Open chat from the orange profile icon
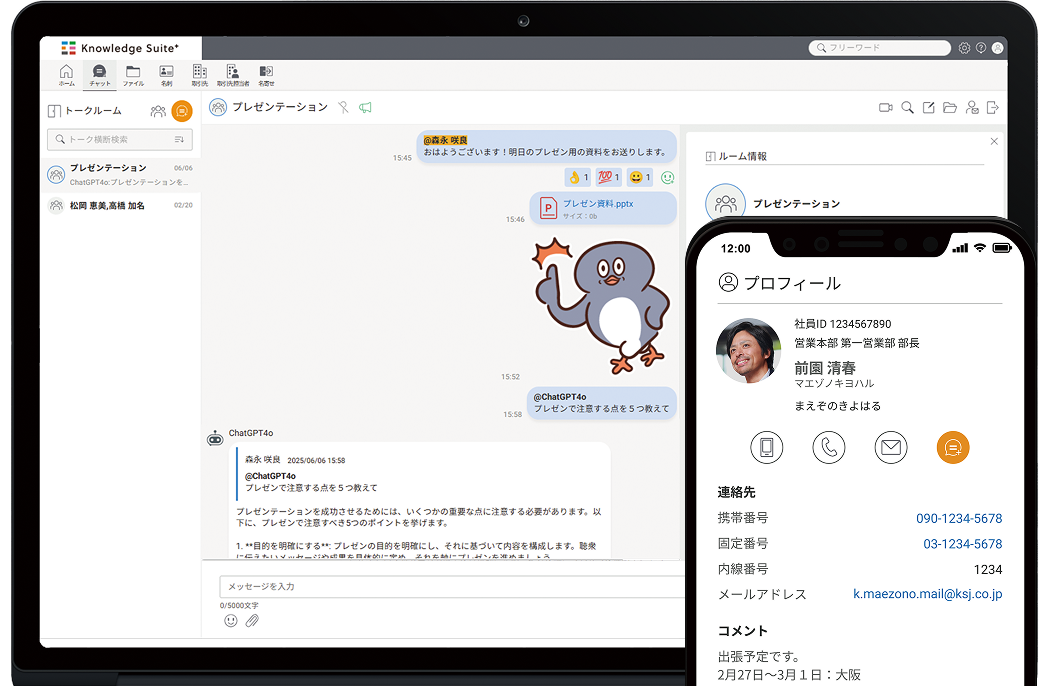This screenshot has width=1044, height=686. 952,447
